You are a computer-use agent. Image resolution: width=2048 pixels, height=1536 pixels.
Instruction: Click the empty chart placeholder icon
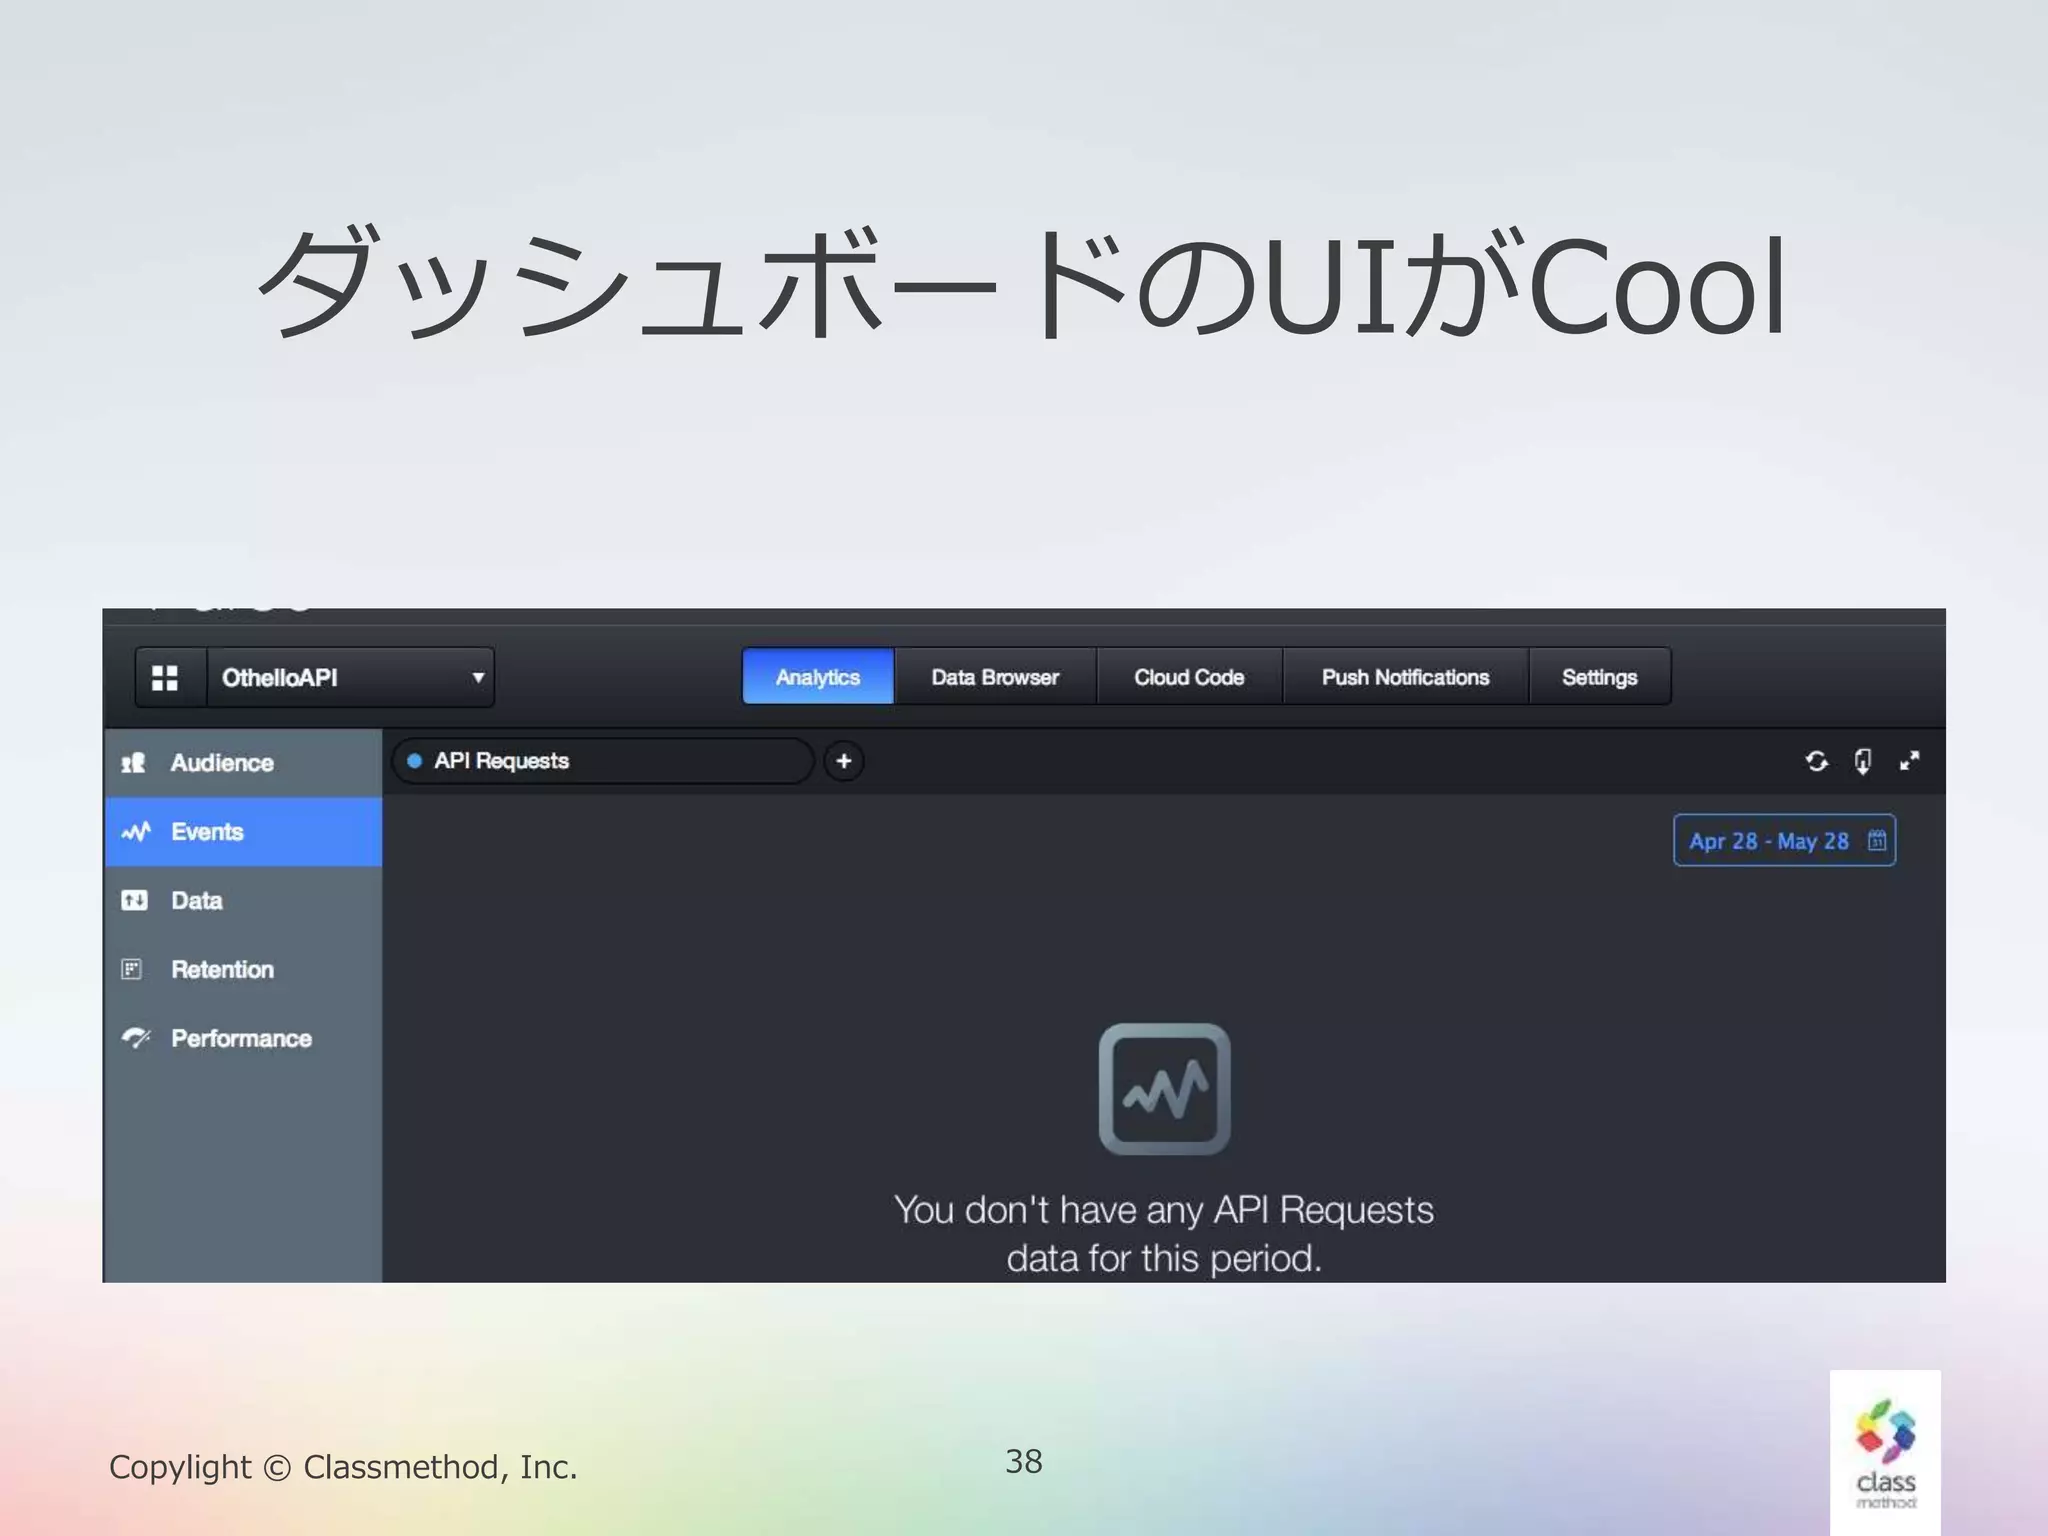(x=1164, y=1088)
